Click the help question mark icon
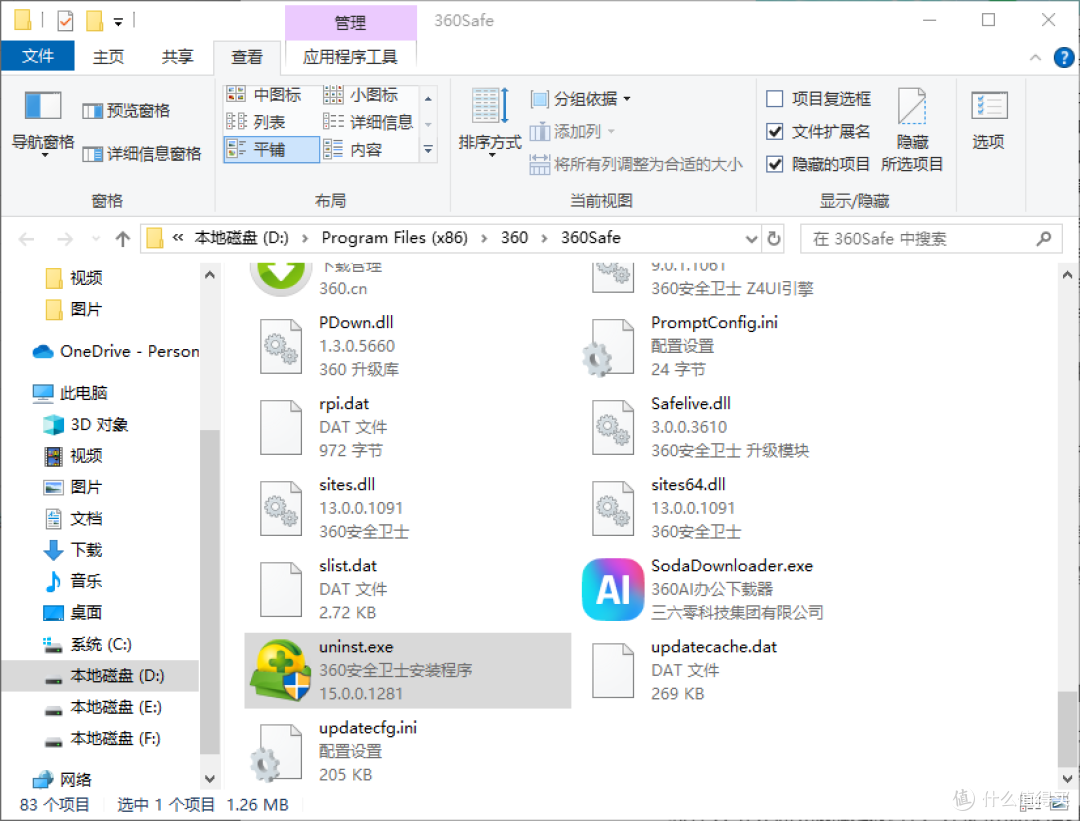This screenshot has height=821, width=1080. point(1063,58)
